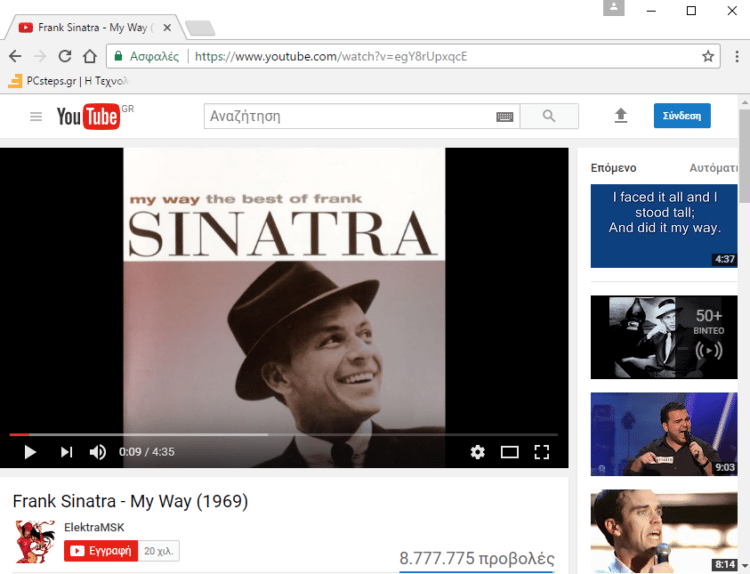The width and height of the screenshot is (750, 574).
Task: Open the ElektraMSK channel avatar
Action: (35, 542)
